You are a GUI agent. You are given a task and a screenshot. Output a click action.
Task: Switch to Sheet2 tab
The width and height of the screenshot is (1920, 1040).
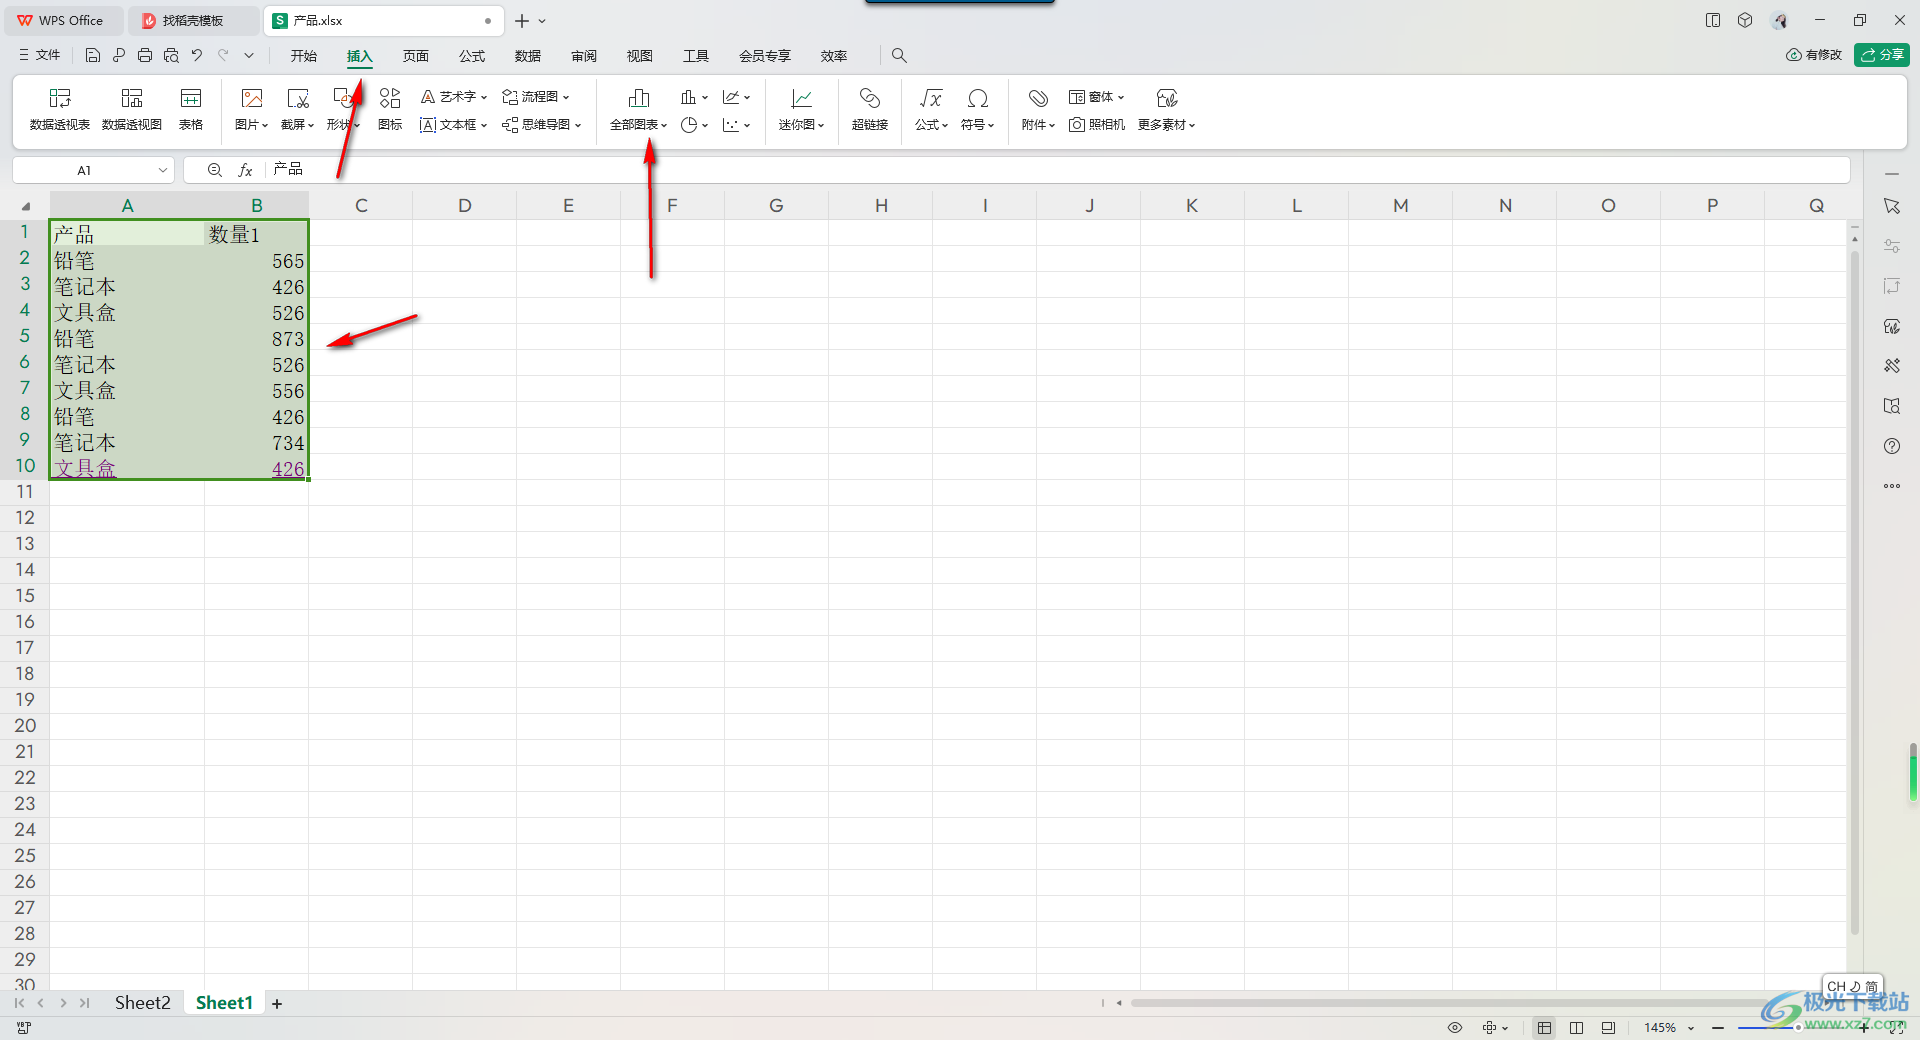pos(142,1003)
